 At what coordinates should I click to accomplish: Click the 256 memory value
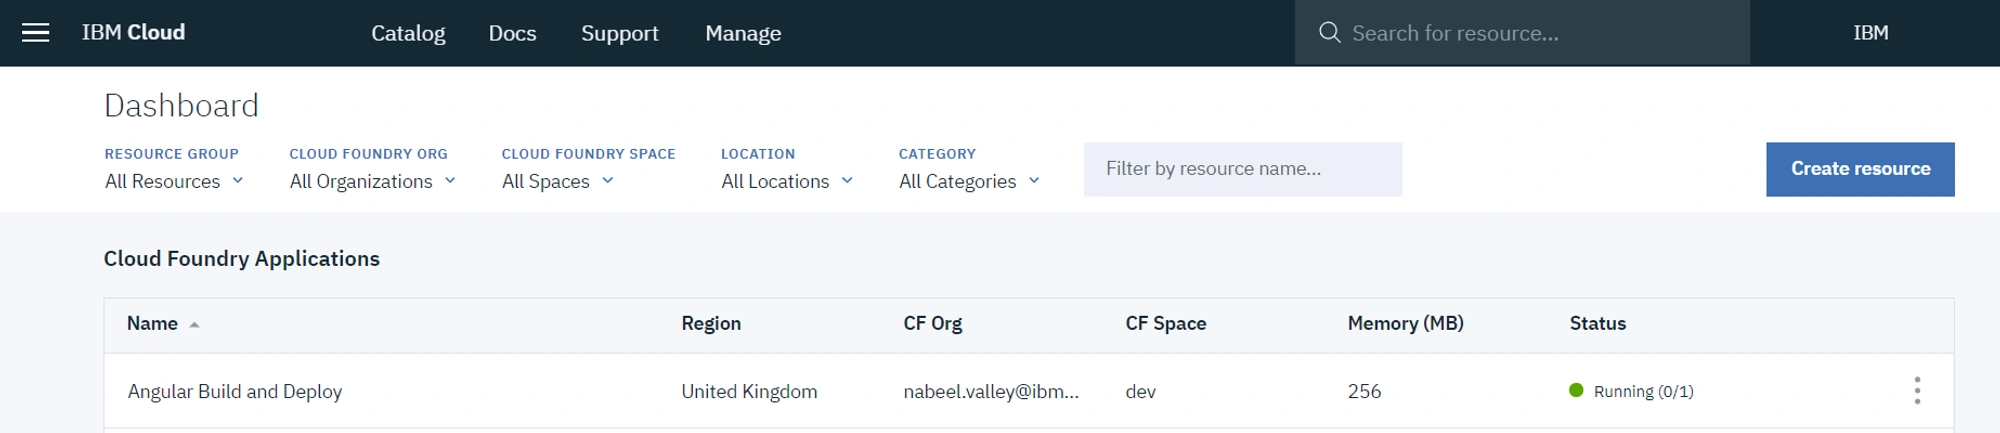pyautogui.click(x=1364, y=391)
